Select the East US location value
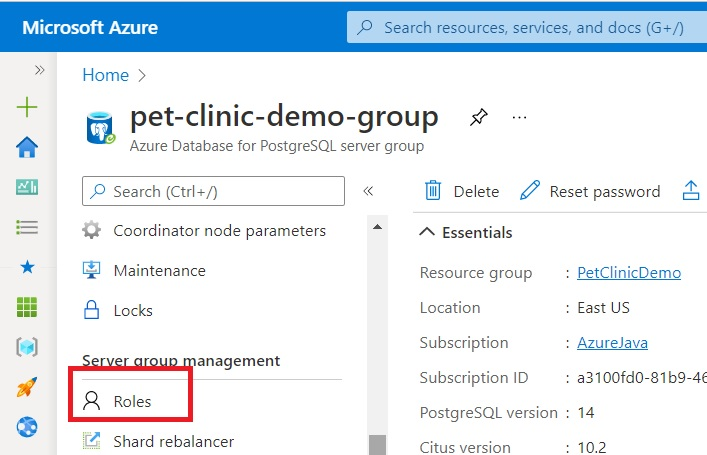This screenshot has width=707, height=455. [603, 308]
